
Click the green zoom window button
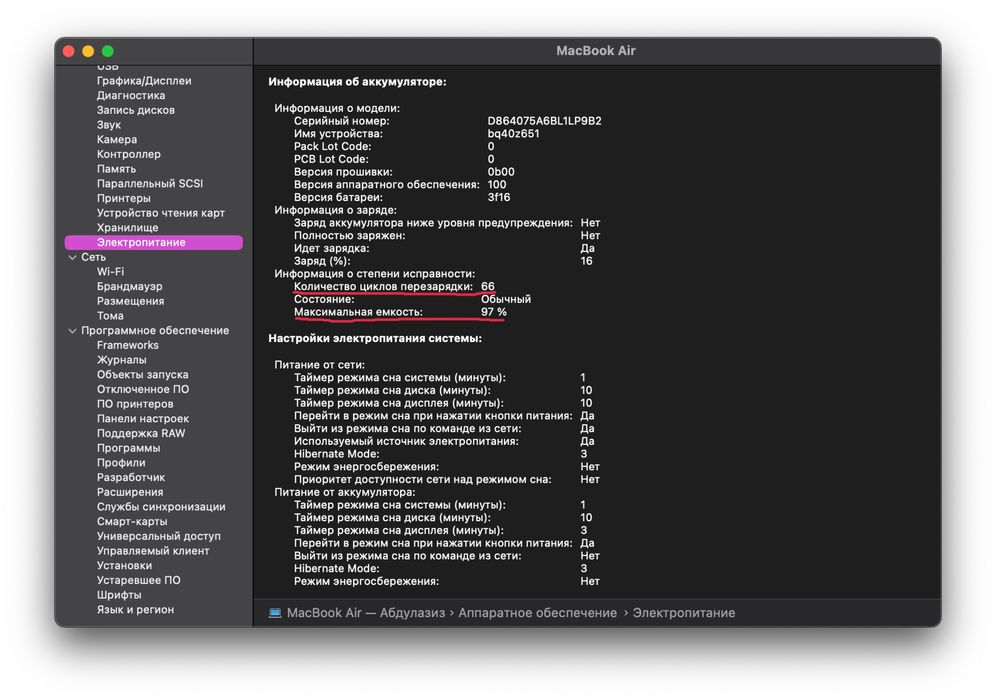click(108, 51)
